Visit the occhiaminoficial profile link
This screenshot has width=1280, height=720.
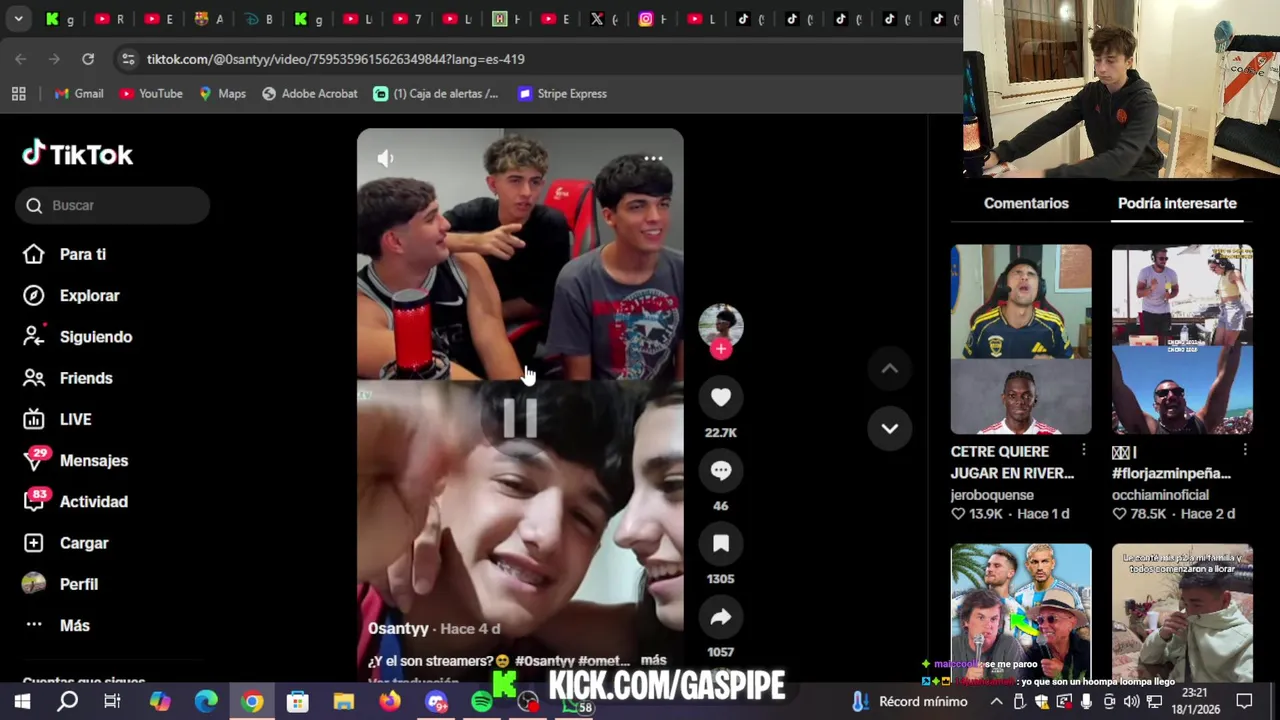(x=1160, y=495)
